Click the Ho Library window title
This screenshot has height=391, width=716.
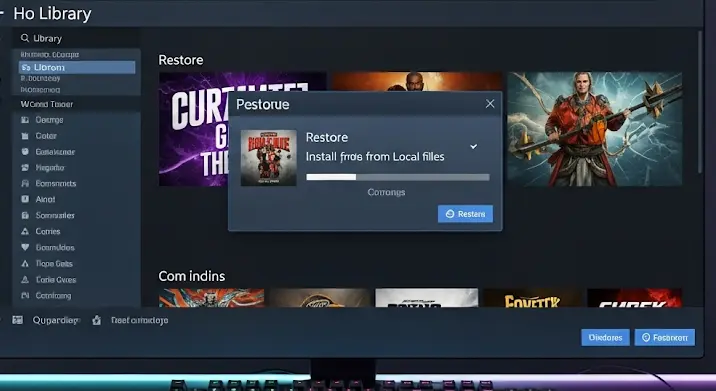(x=53, y=14)
